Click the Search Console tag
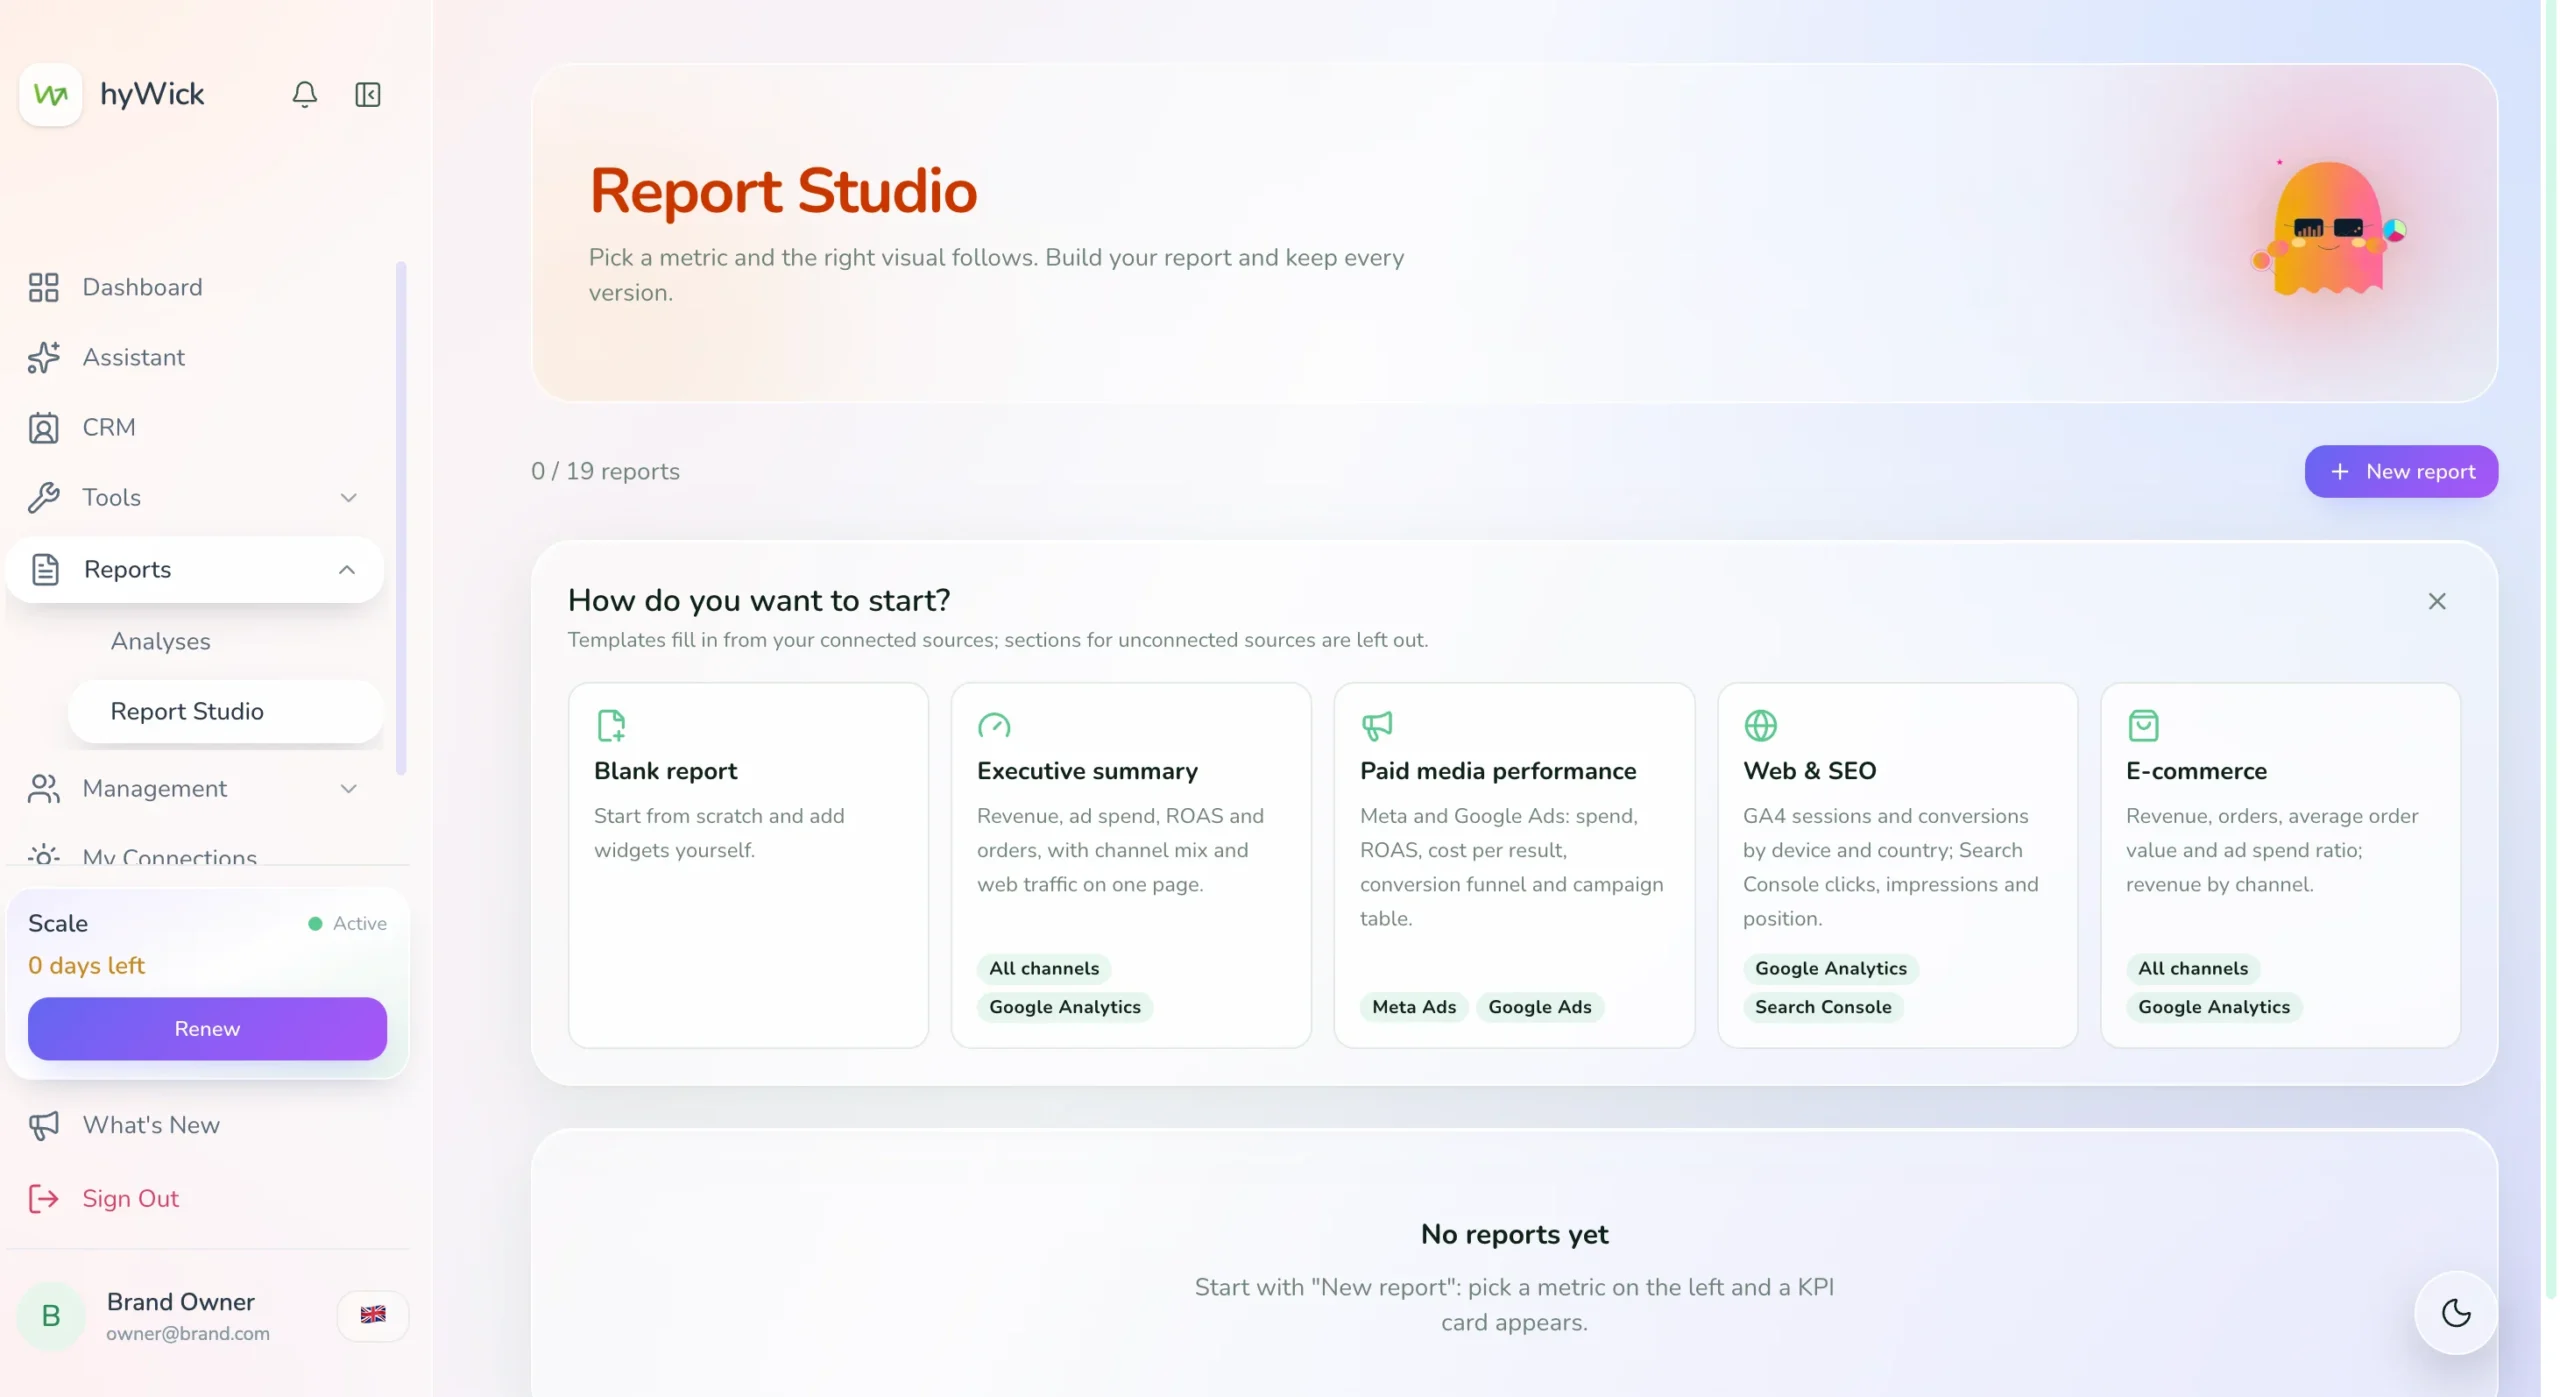2560x1397 pixels. coord(1822,1007)
